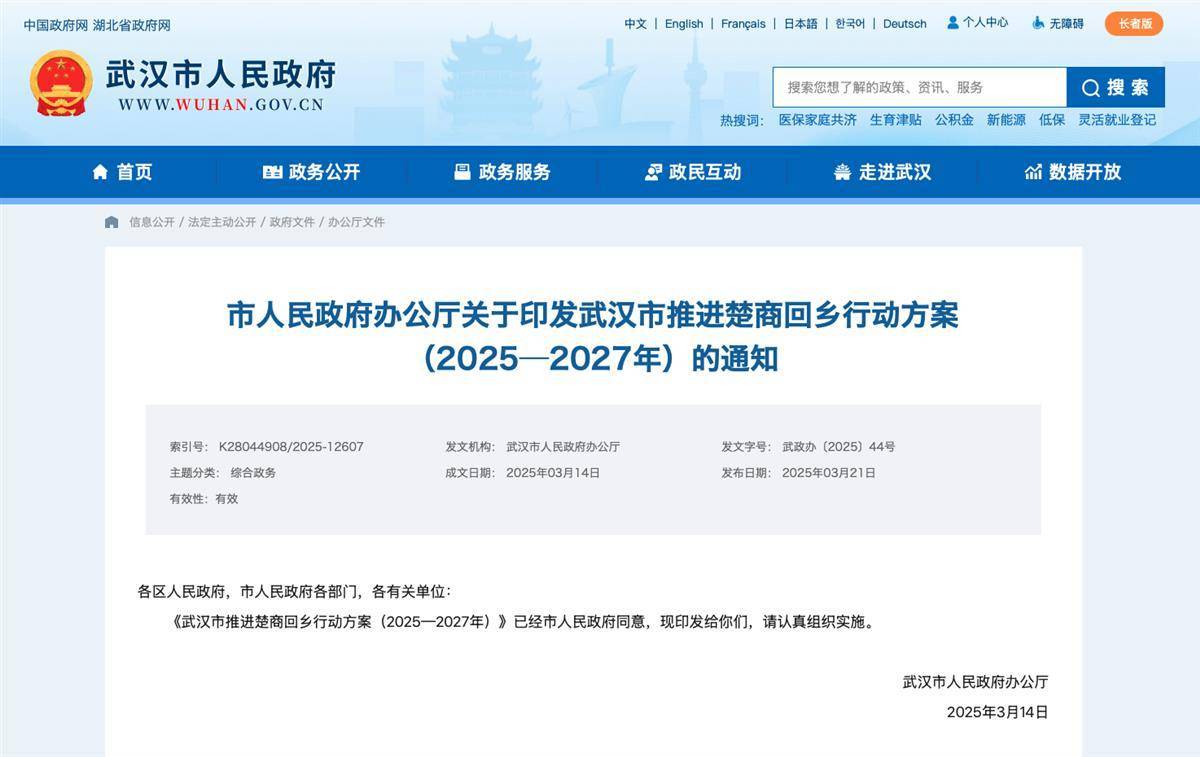Select Deutsch language option

(x=904, y=24)
